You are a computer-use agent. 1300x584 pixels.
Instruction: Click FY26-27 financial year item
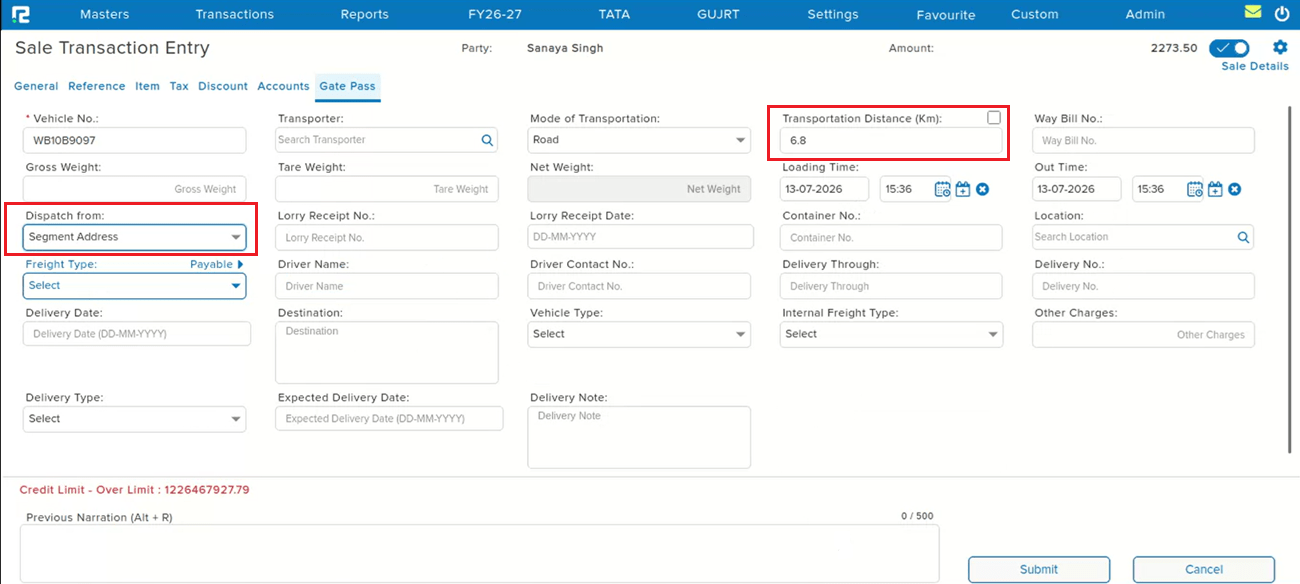[x=495, y=14]
